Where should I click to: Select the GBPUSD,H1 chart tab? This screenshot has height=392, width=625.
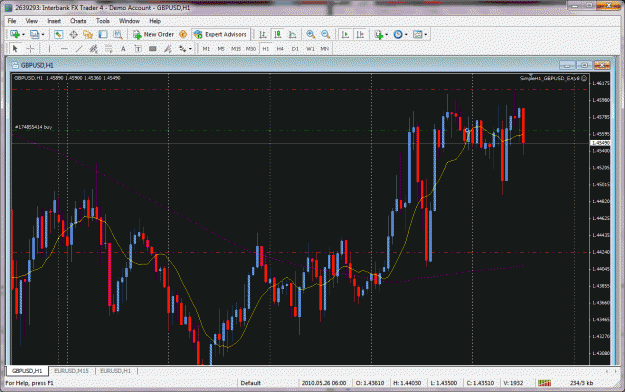(x=27, y=371)
